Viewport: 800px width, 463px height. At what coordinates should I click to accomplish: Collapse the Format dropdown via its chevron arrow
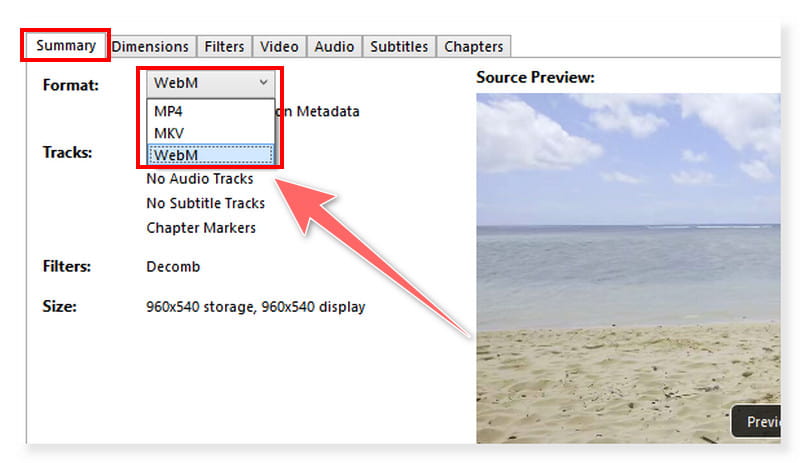pyautogui.click(x=263, y=83)
